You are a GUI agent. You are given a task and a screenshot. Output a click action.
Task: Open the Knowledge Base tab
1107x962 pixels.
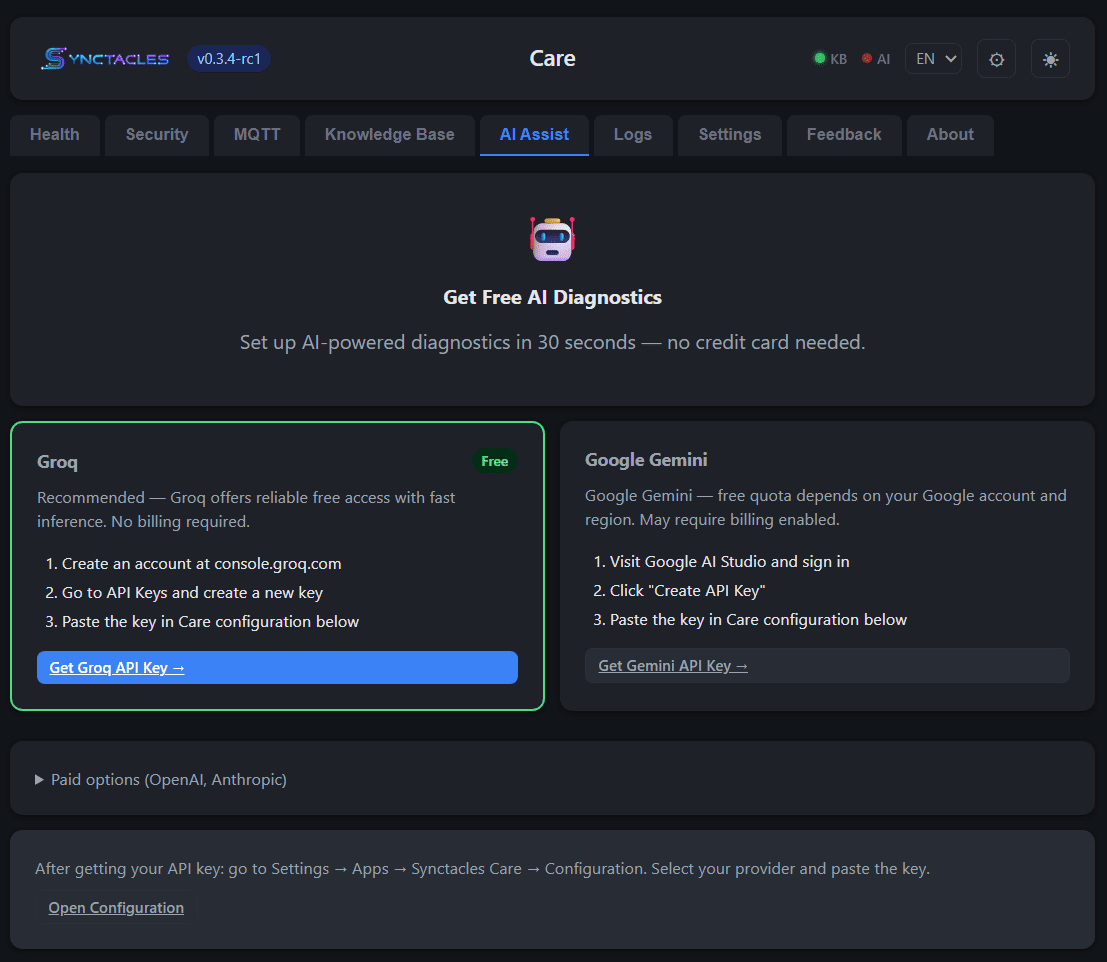pos(389,135)
